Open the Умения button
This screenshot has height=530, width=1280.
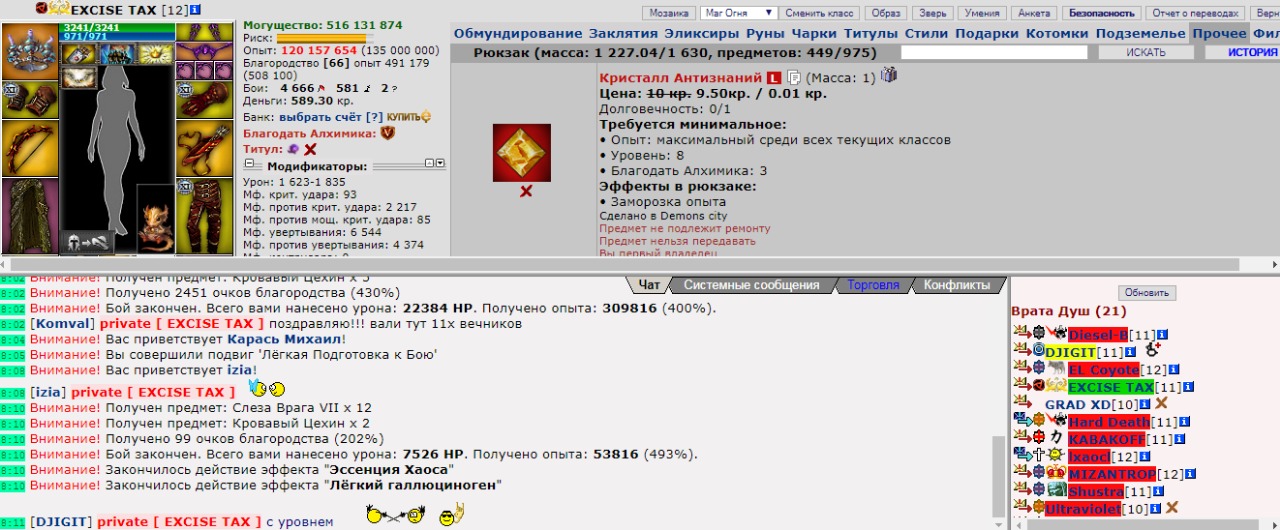(x=982, y=13)
